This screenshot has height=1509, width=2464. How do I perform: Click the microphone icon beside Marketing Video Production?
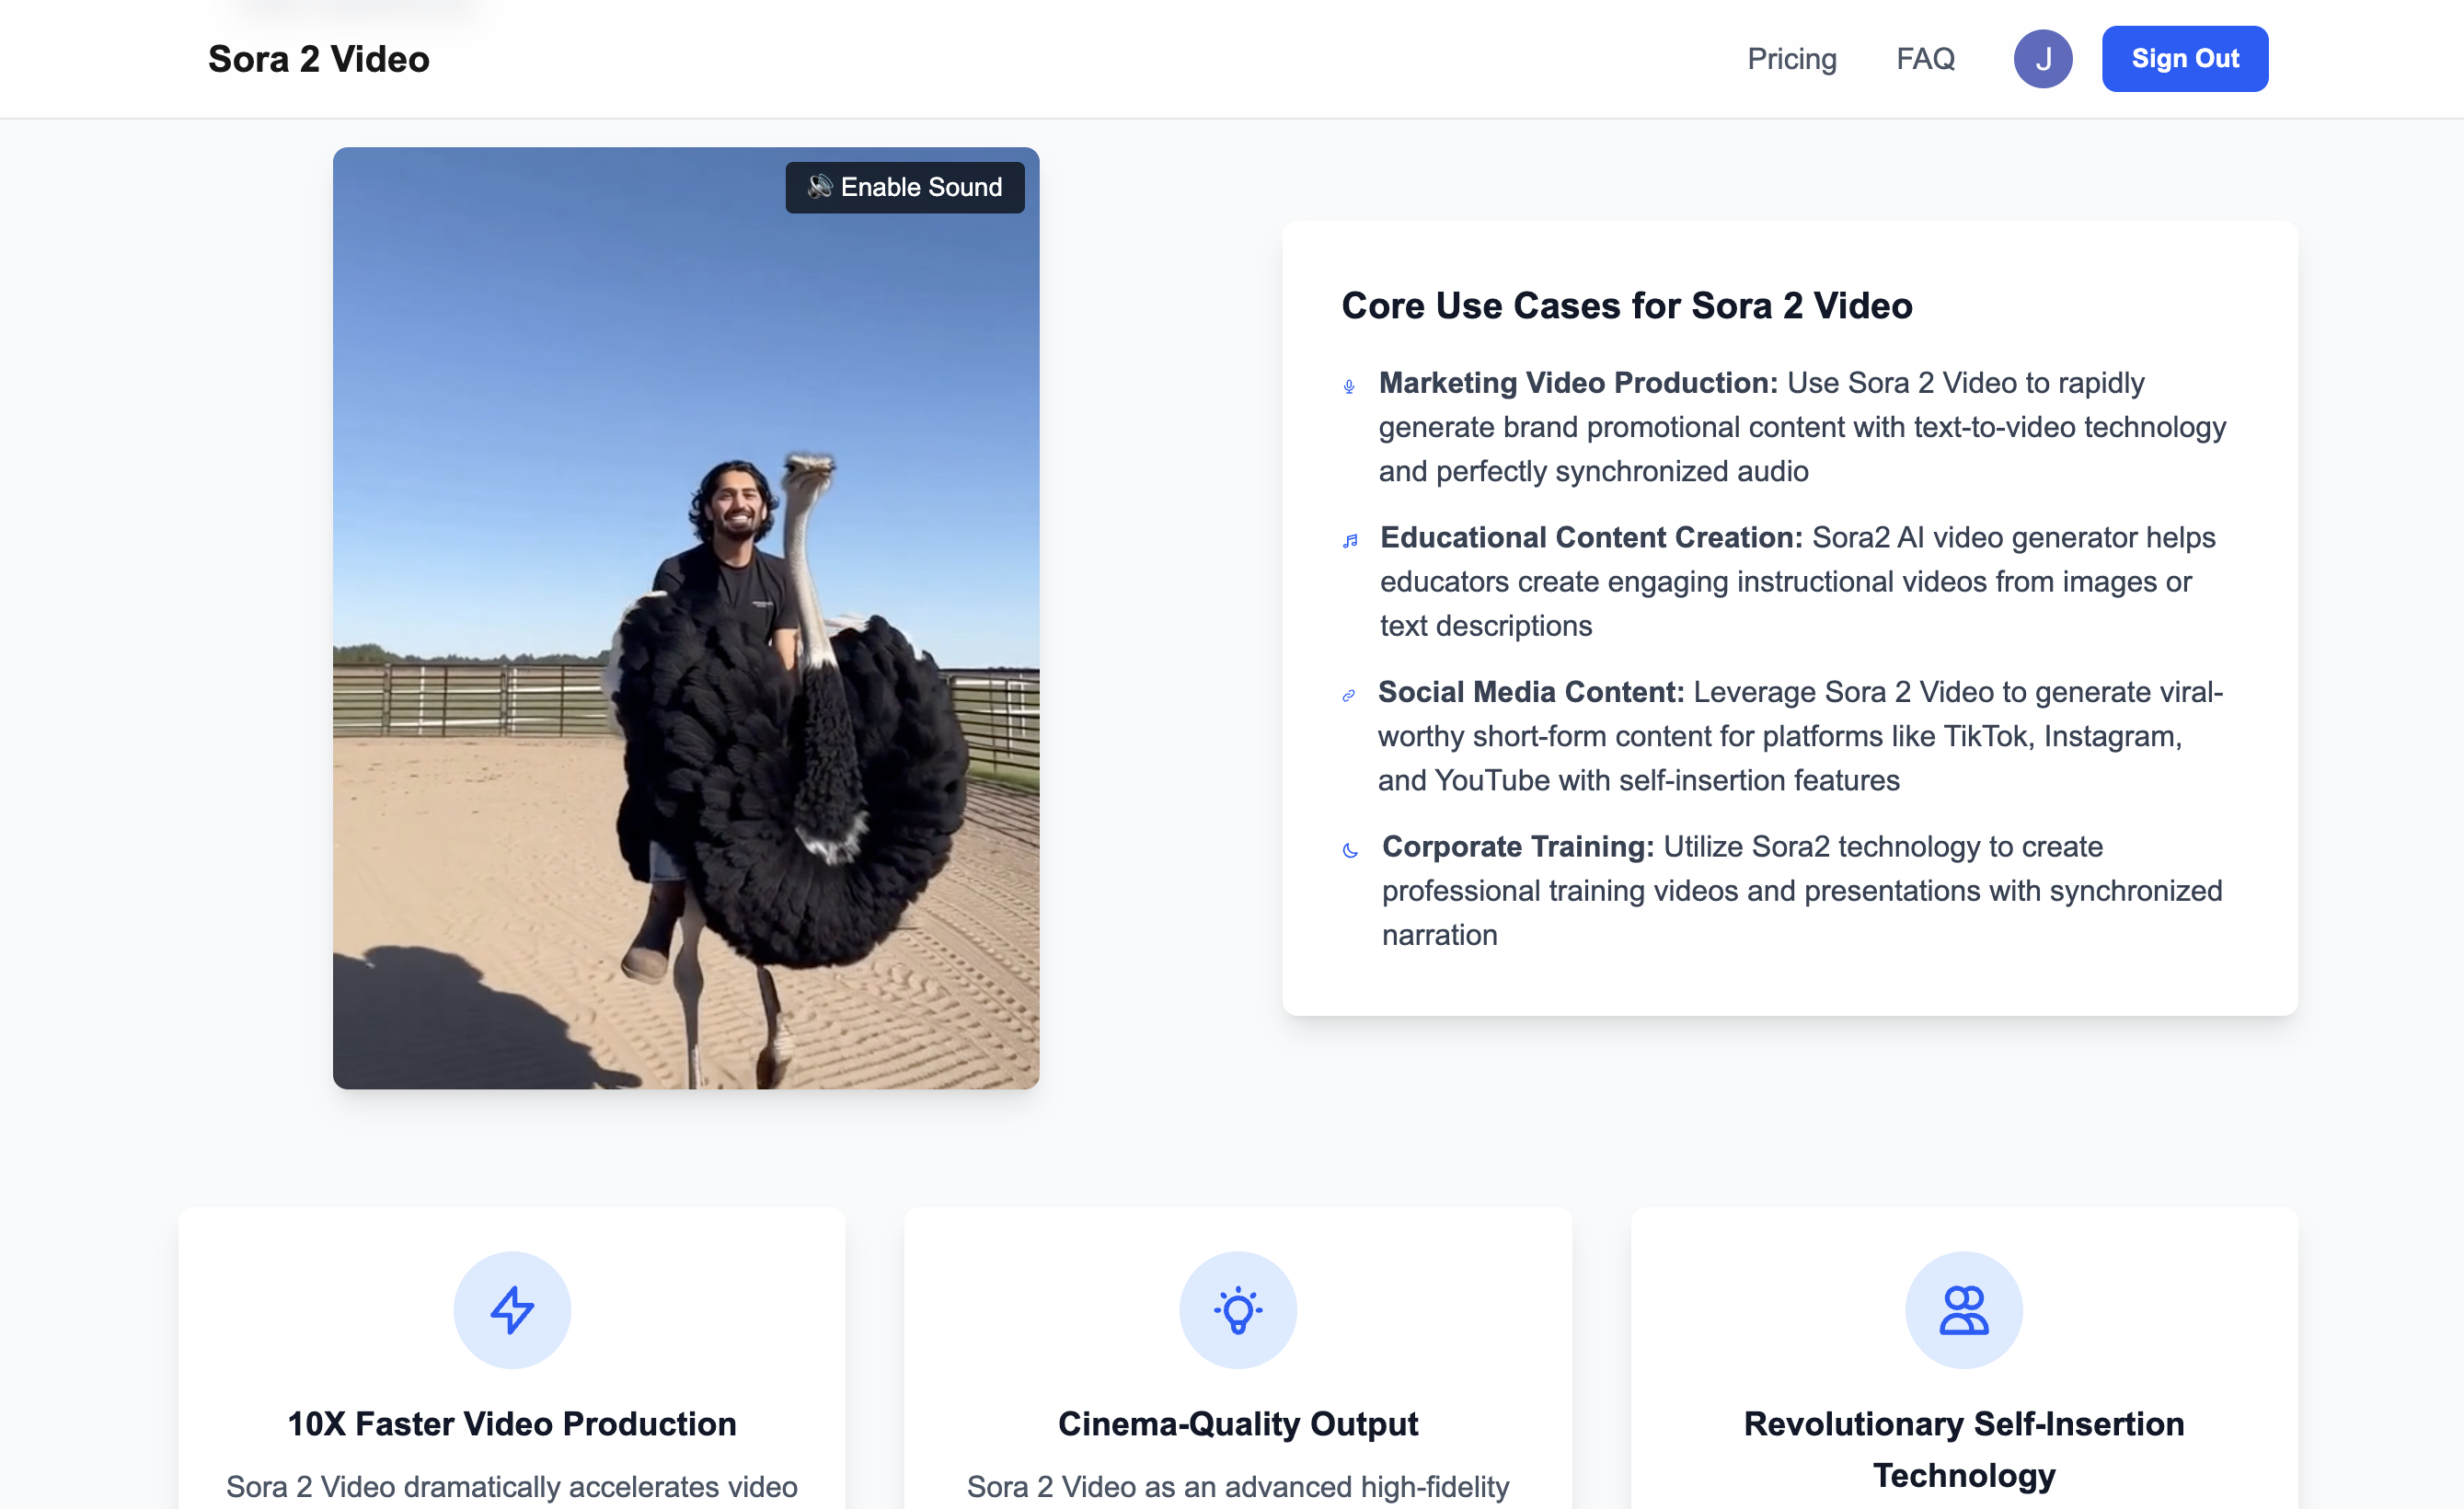(1349, 386)
